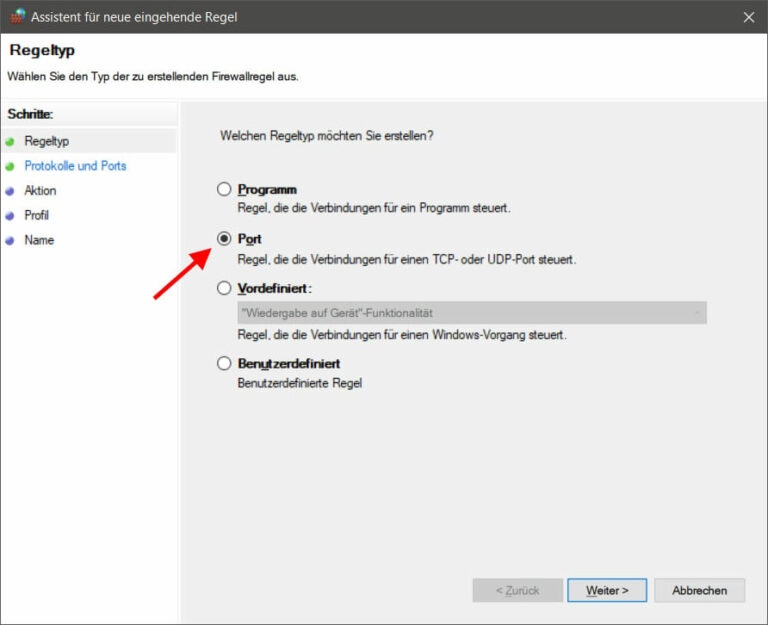The width and height of the screenshot is (768, 625).
Task: Select the Name step
Action: (39, 240)
